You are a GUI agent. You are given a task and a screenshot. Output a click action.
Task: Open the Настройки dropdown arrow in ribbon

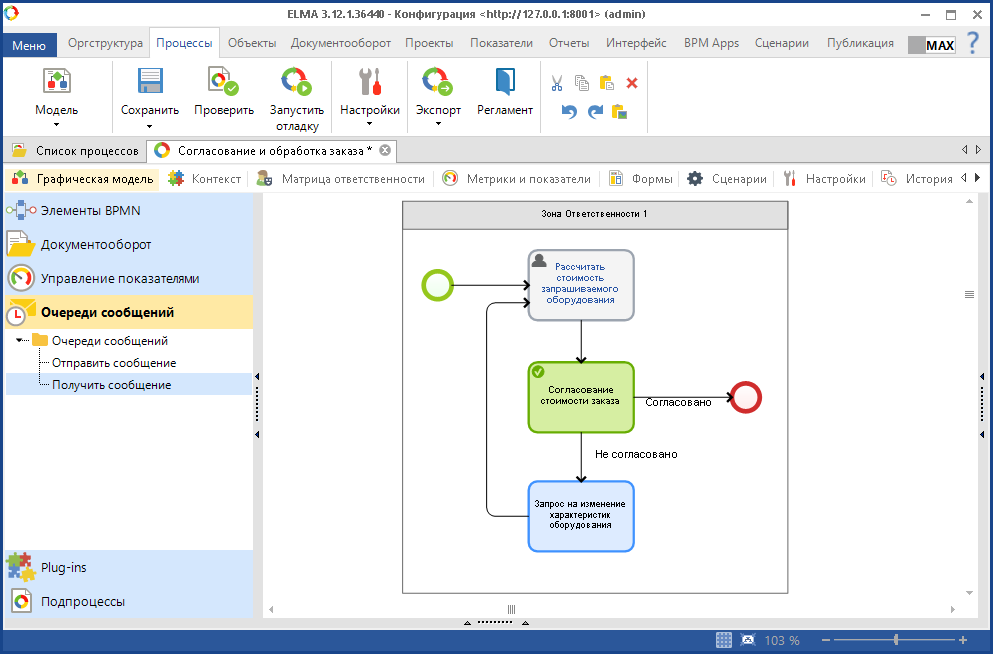pos(369,123)
